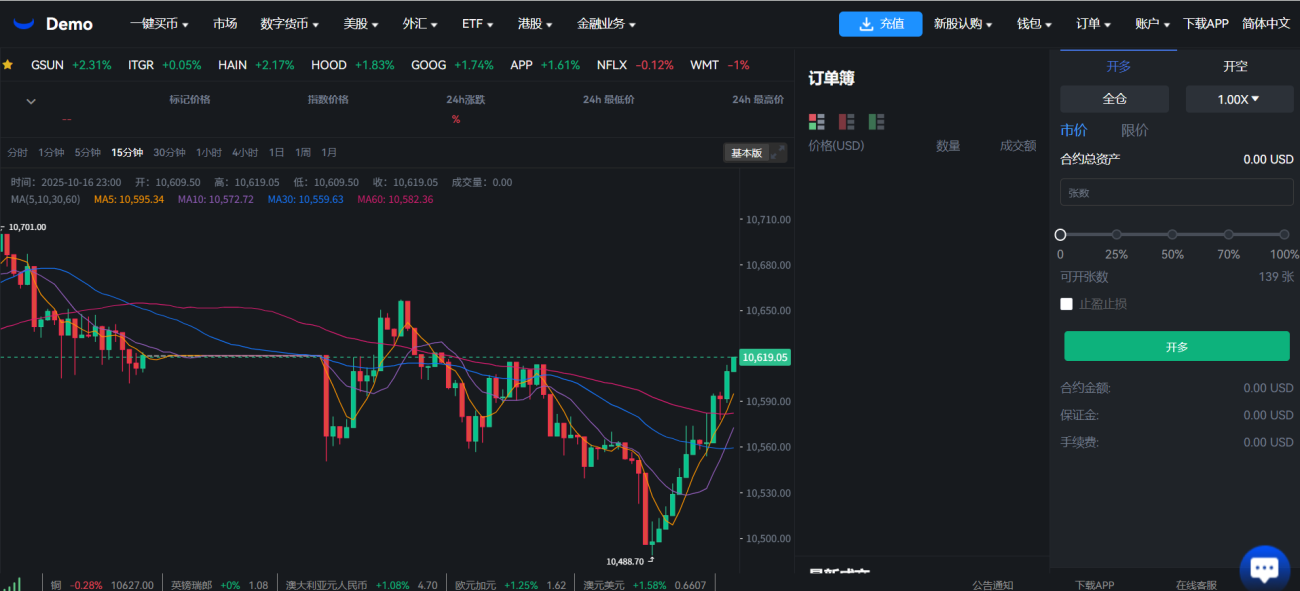Click the Demo logo icon
The image size is (1300, 591).
(24, 23)
